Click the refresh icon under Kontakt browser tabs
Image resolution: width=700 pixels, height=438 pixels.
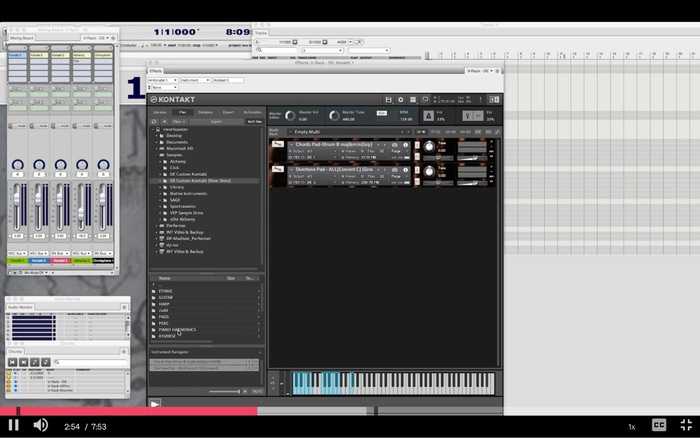click(x=154, y=121)
